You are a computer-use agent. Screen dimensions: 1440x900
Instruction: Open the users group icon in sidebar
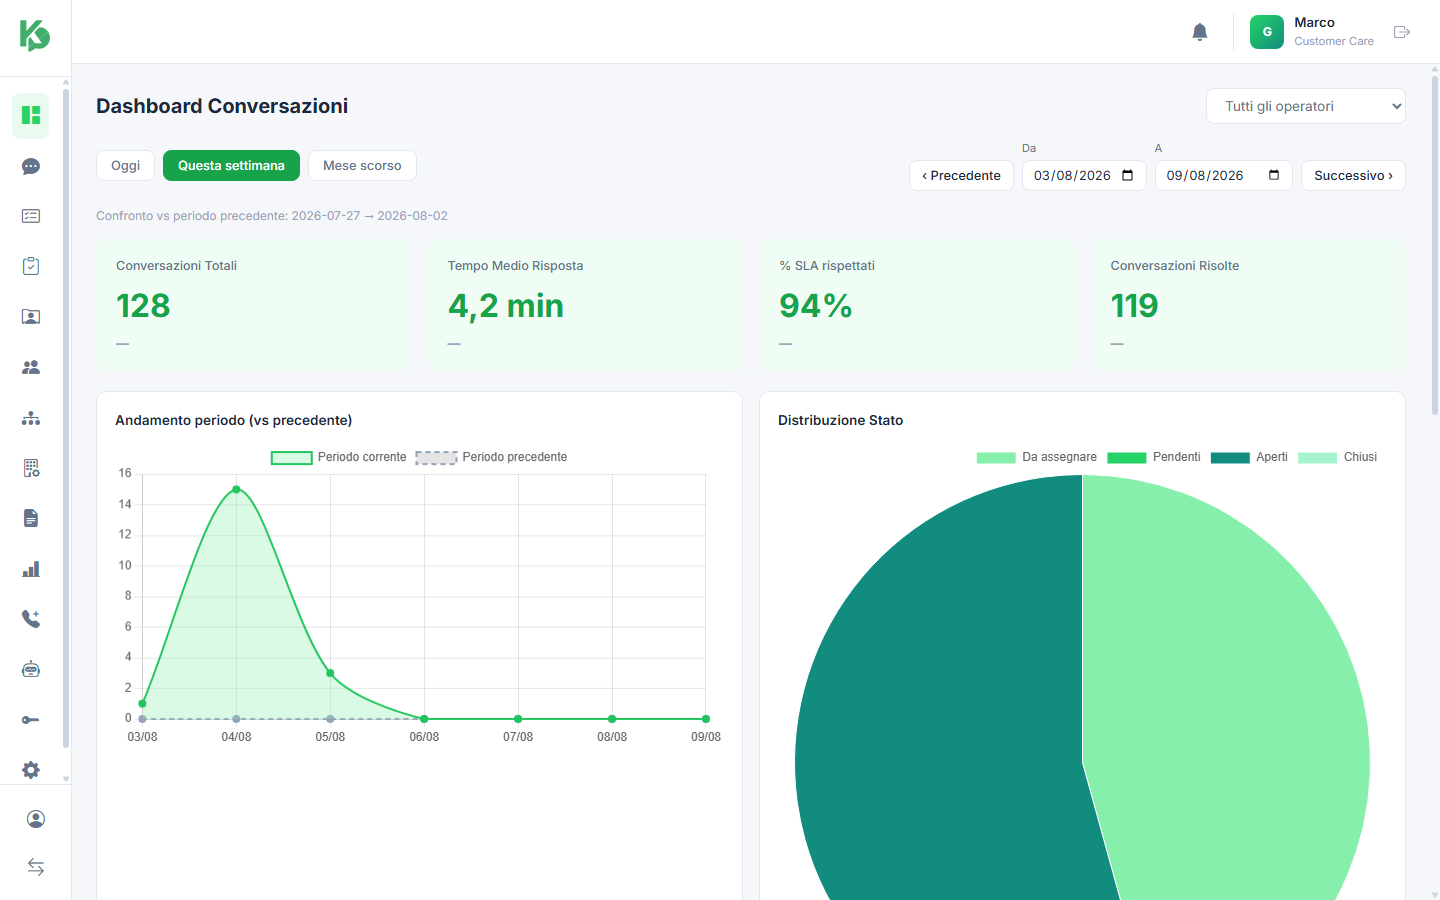tap(31, 367)
